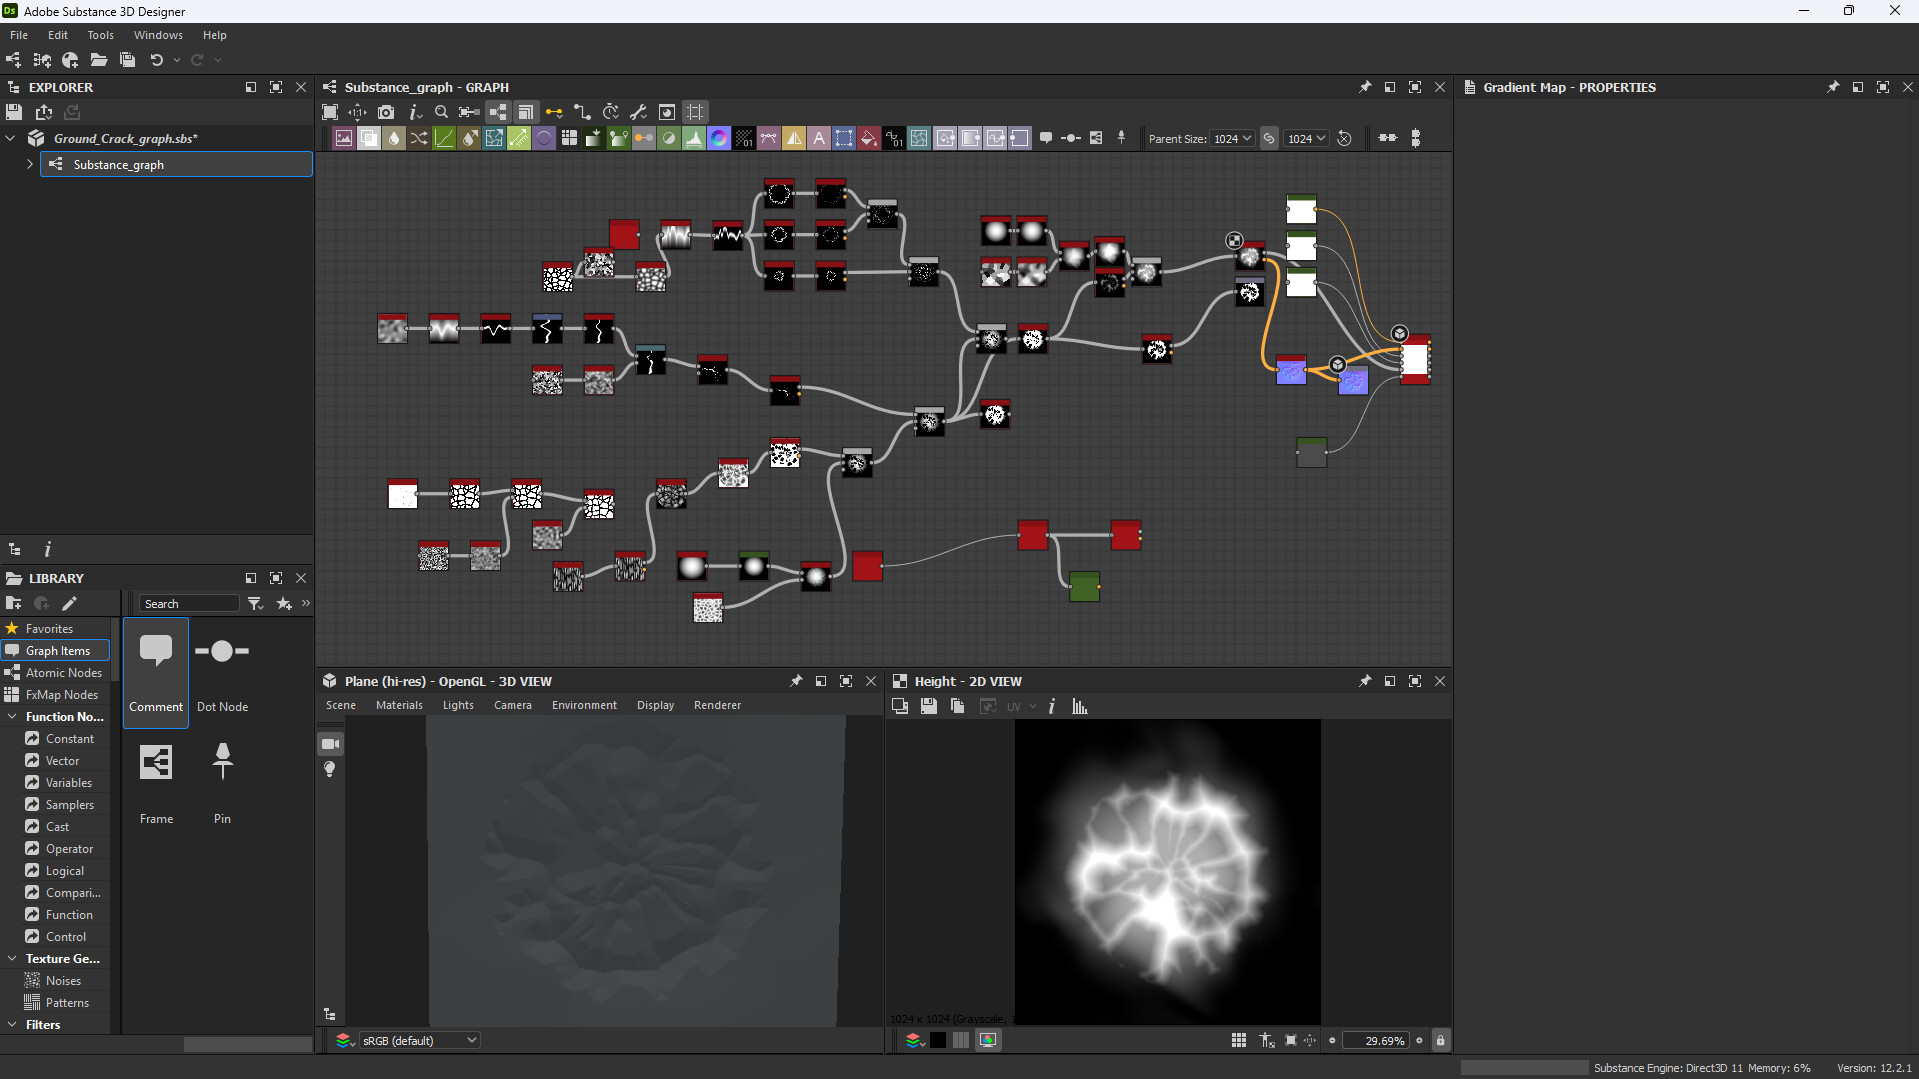Toggle the 2D view zoom lock

[1440, 1041]
